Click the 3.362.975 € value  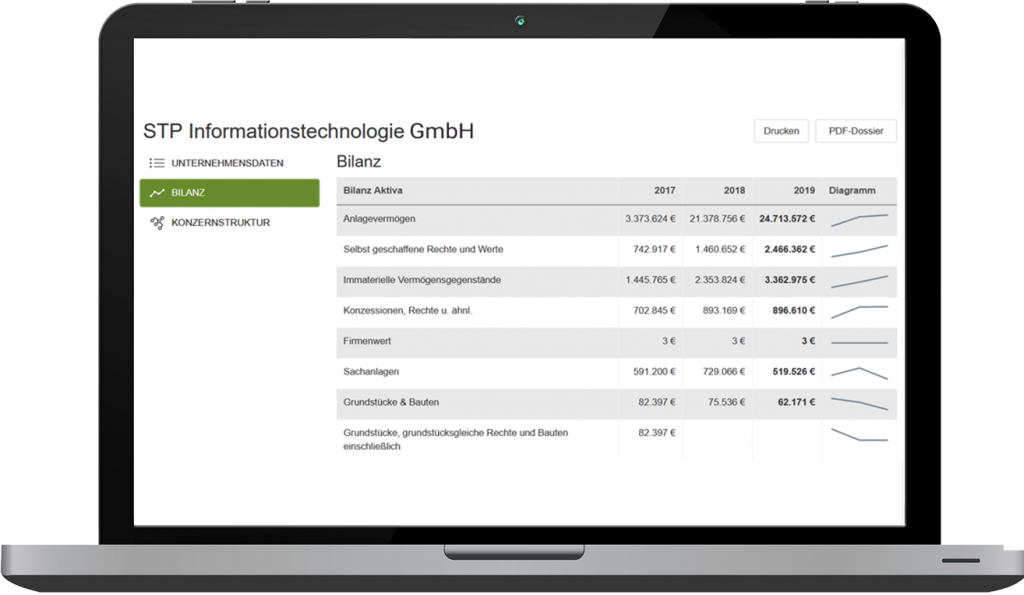tap(790, 280)
